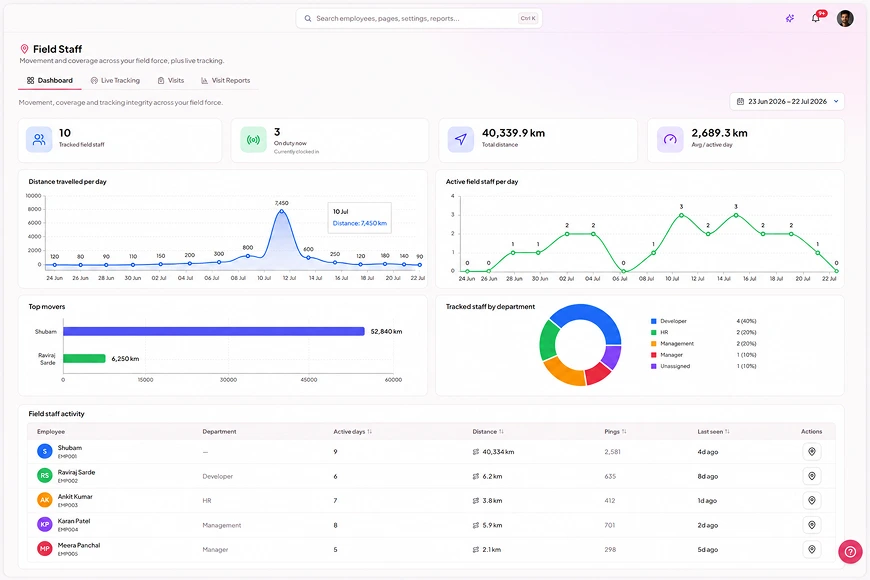Click the On duty now signal icon
Screen dimensions: 870x580
[253, 139]
